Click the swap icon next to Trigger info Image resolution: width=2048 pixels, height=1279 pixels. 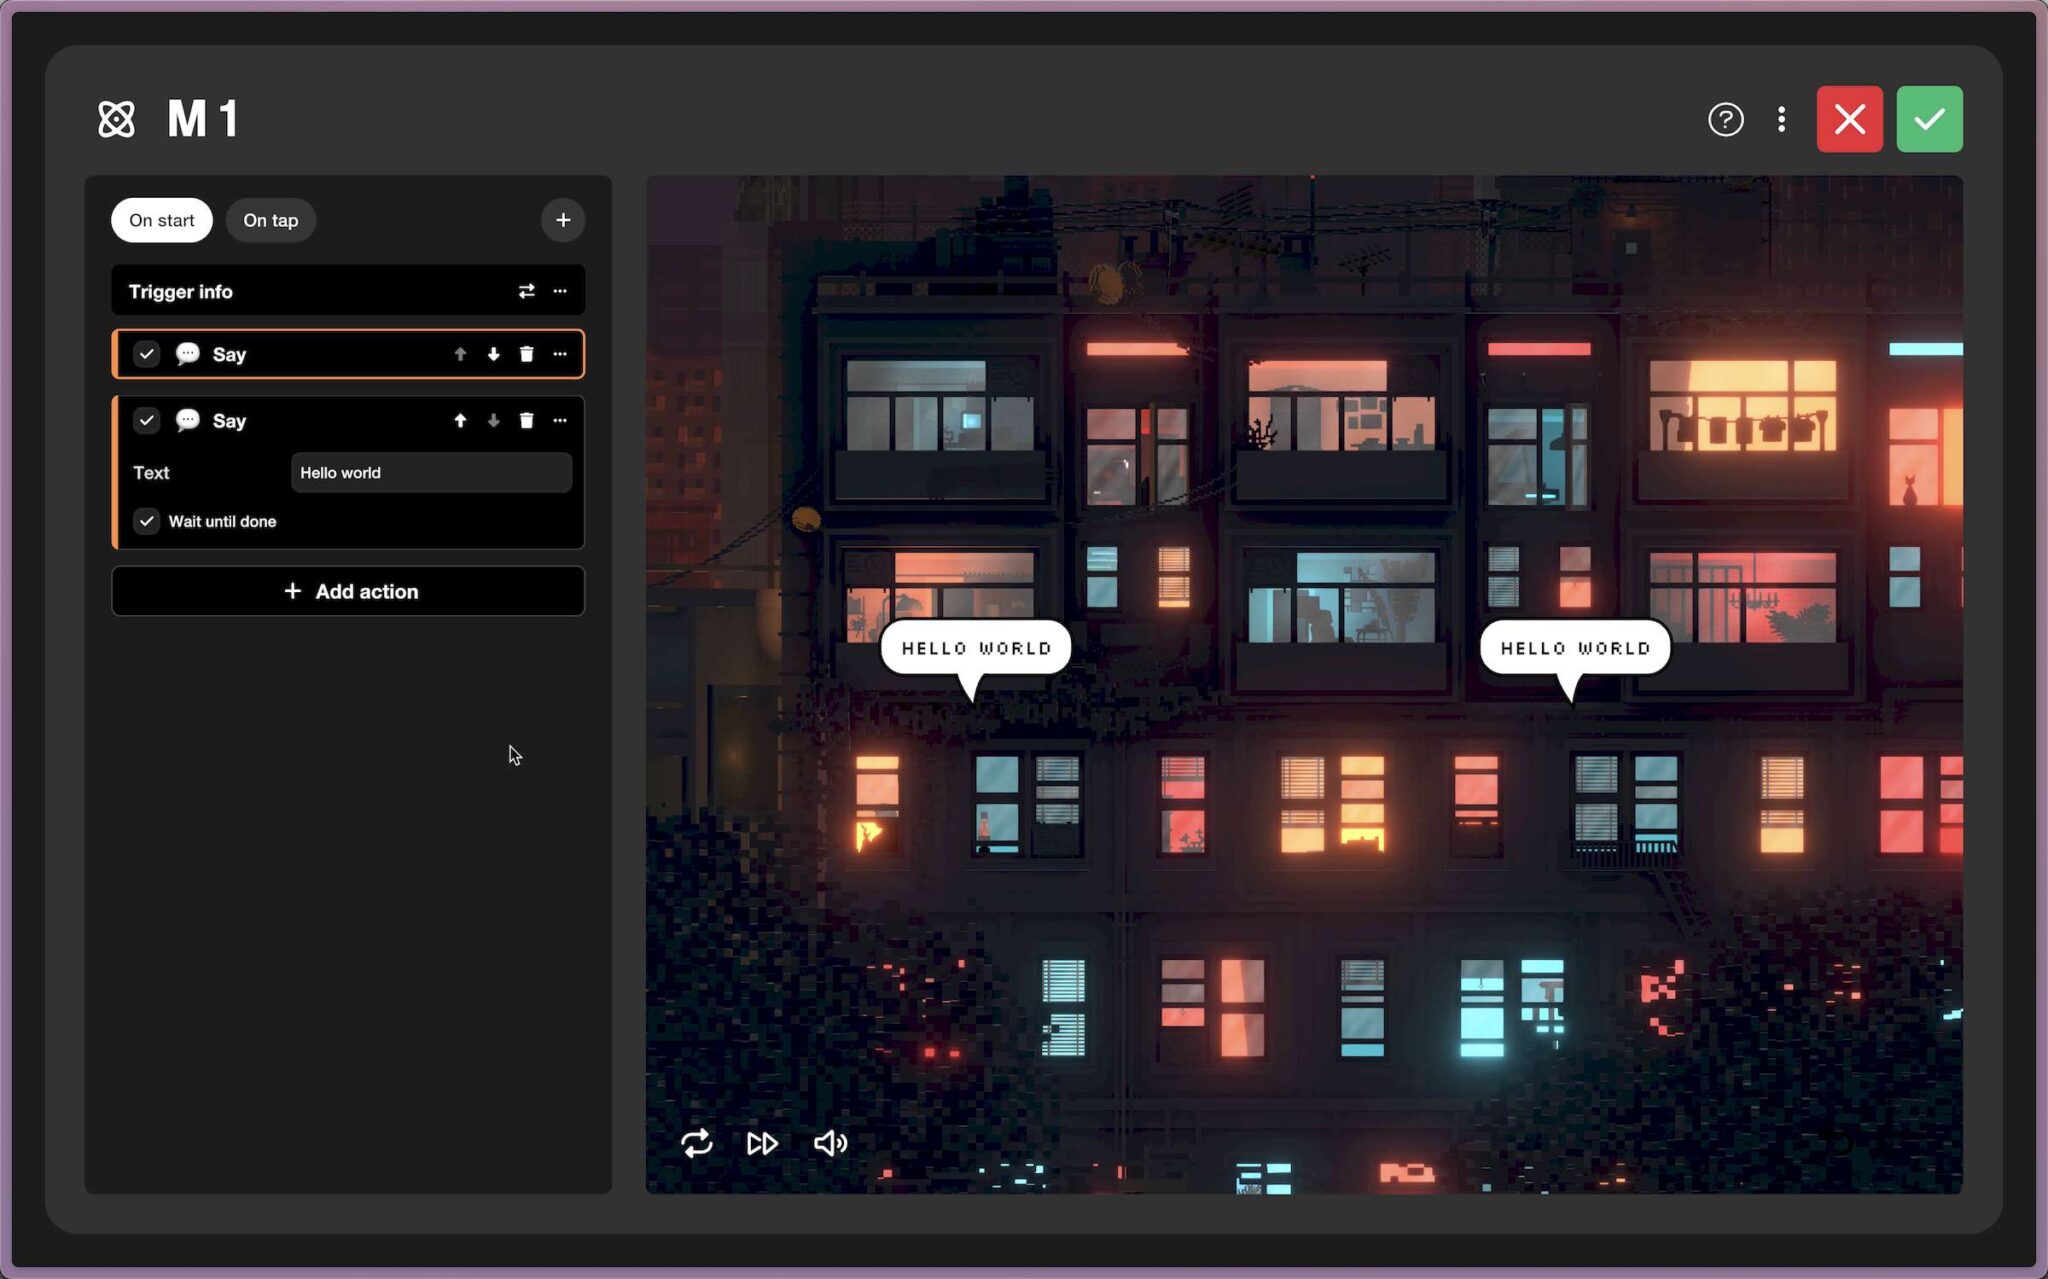526,291
